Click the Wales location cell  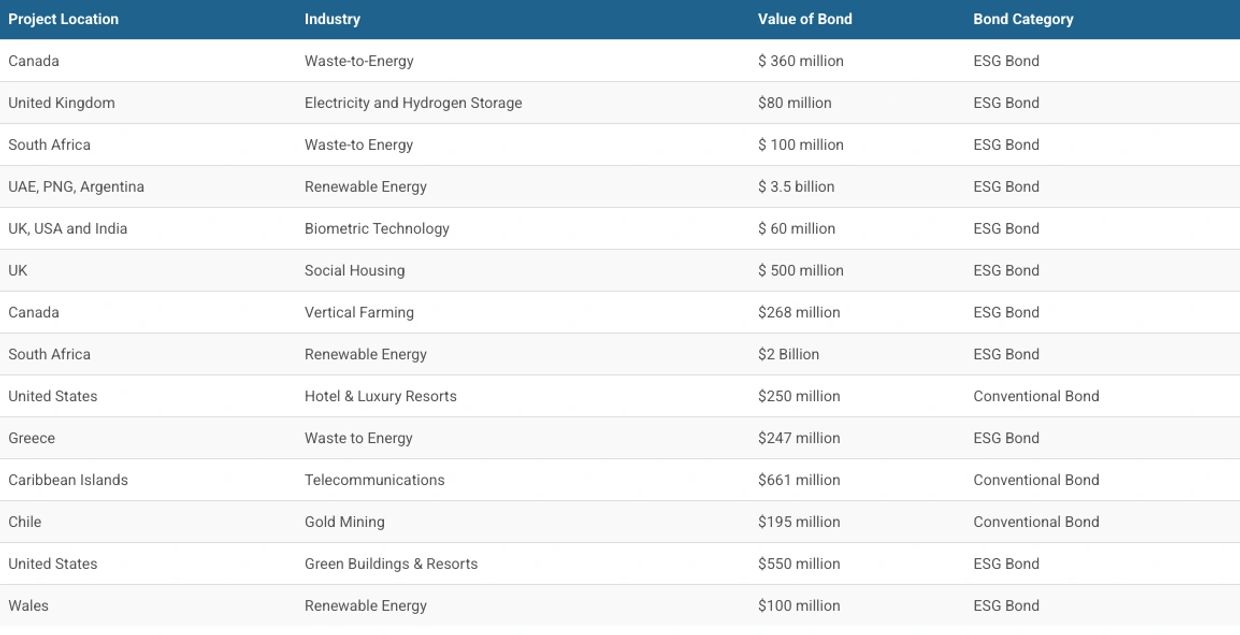[28, 607]
